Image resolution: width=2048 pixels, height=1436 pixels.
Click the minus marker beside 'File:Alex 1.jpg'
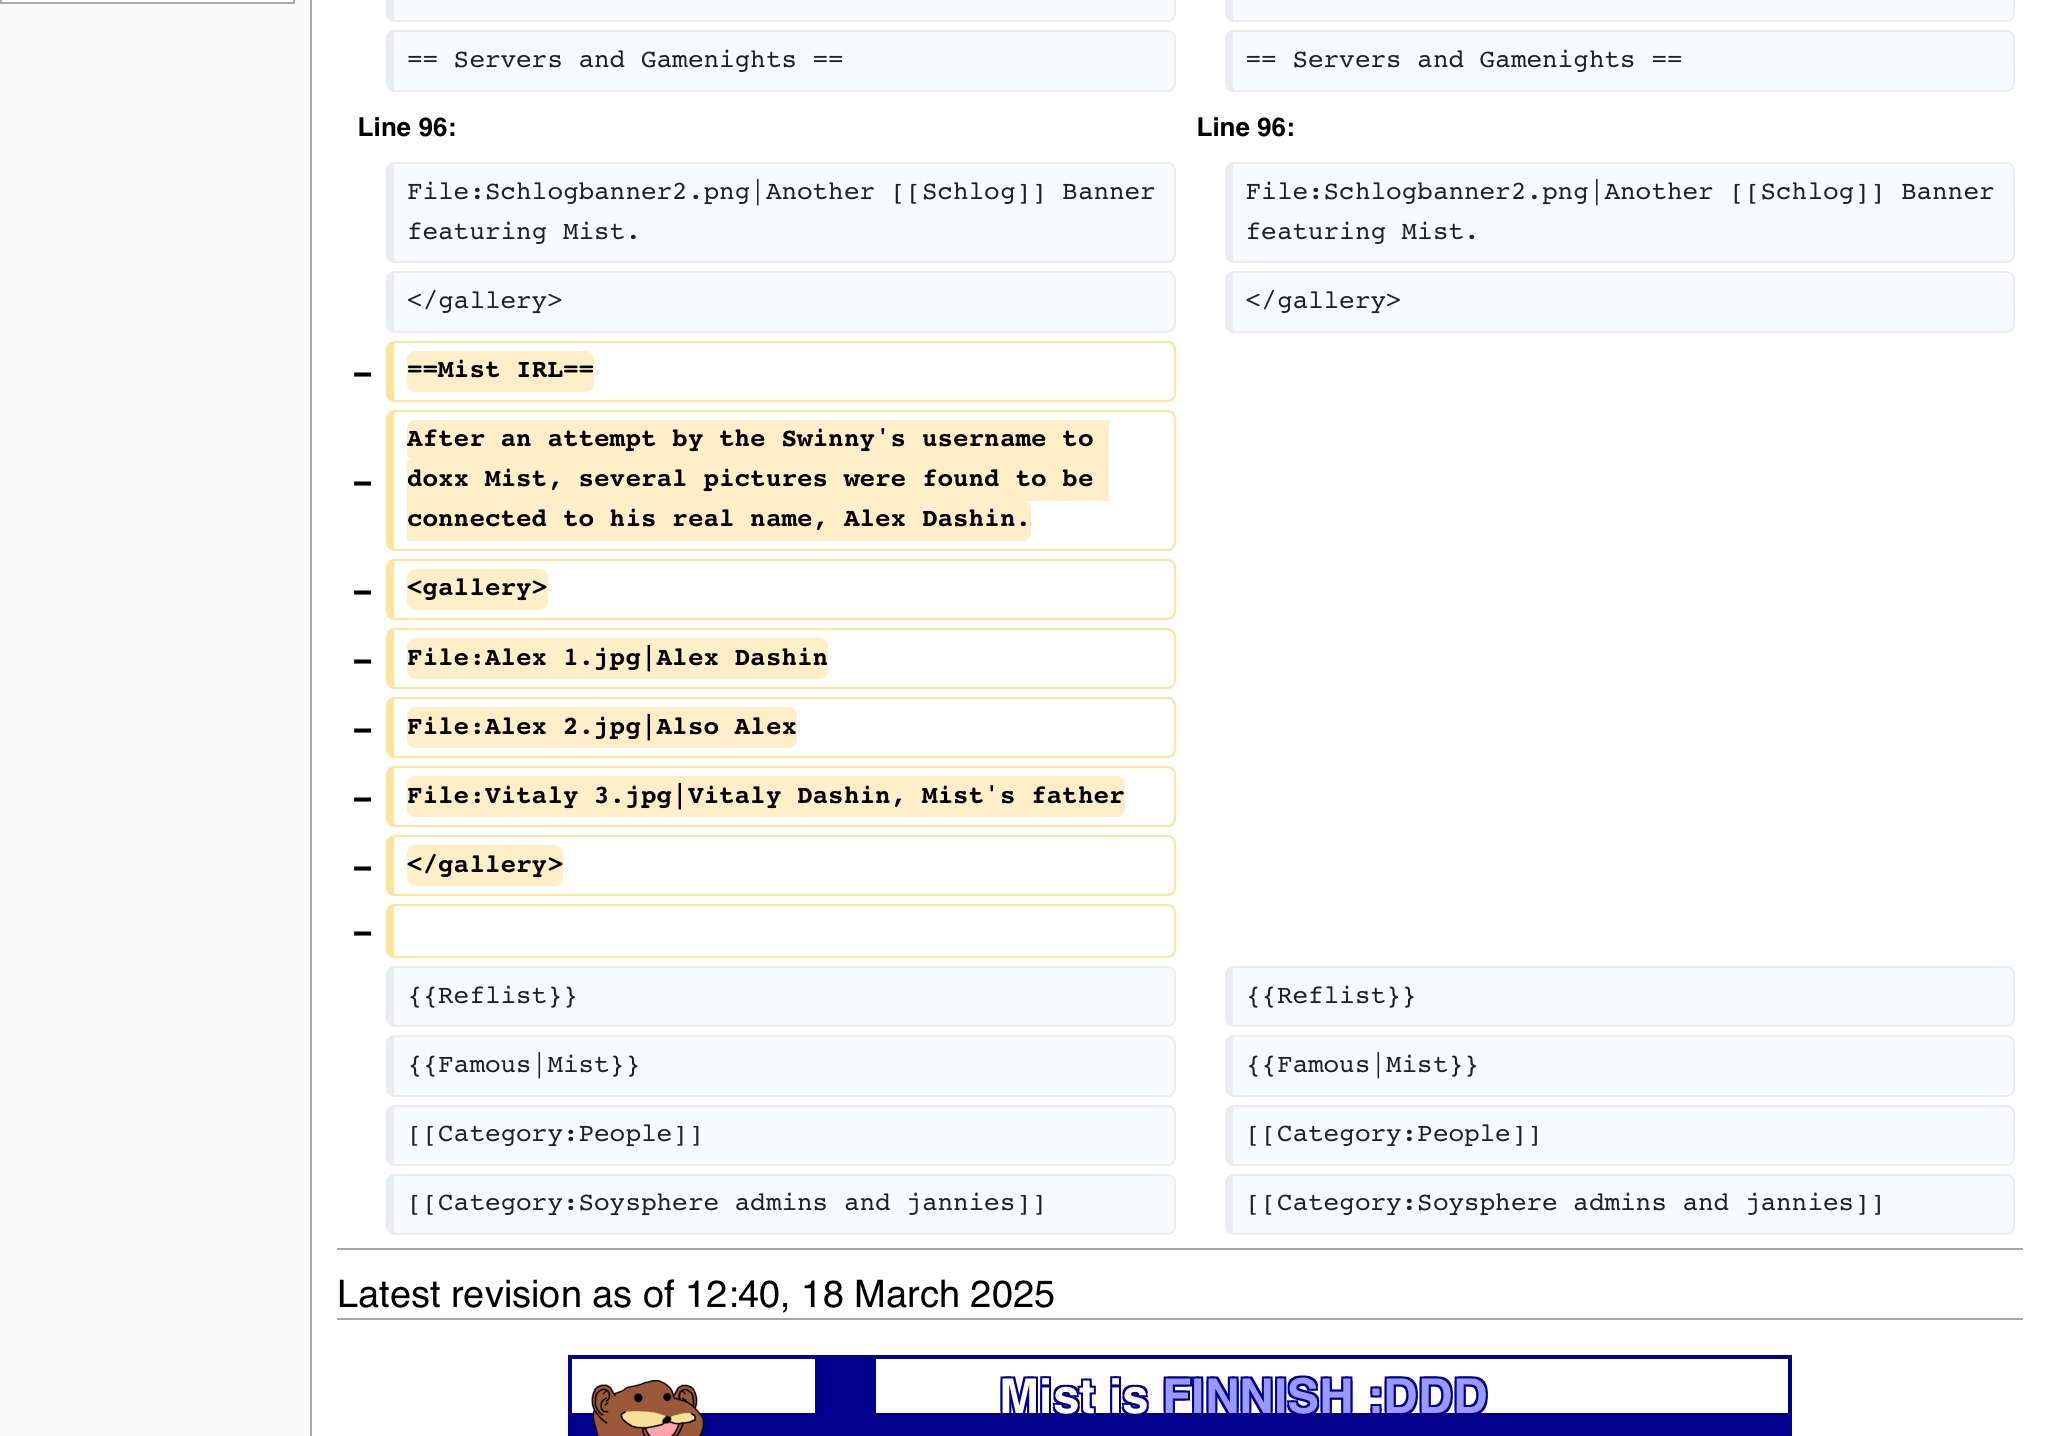point(362,661)
